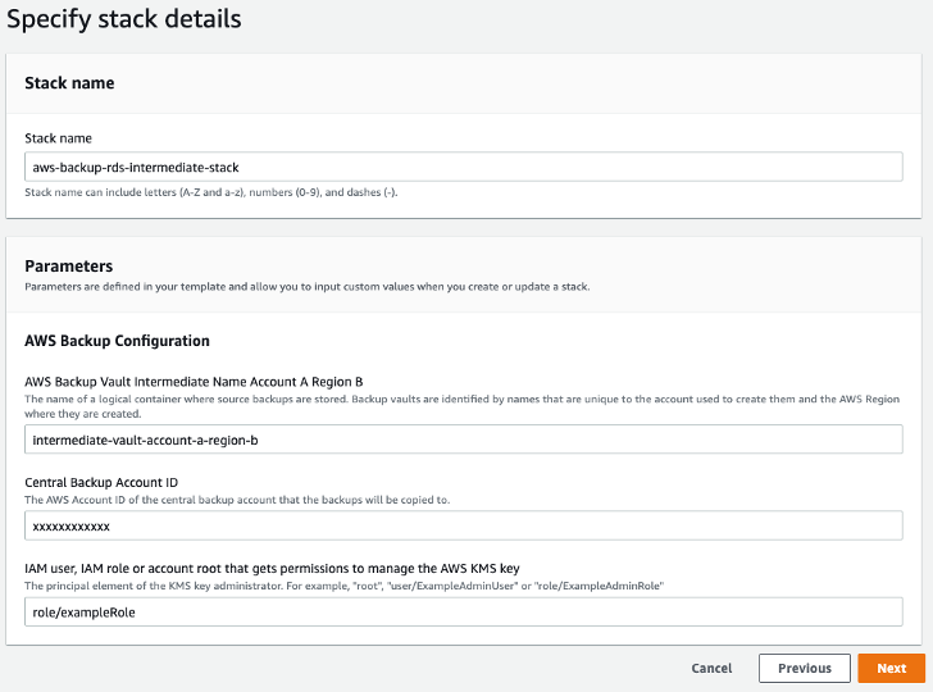
Task: Click the Stack name section header
Action: tap(70, 83)
